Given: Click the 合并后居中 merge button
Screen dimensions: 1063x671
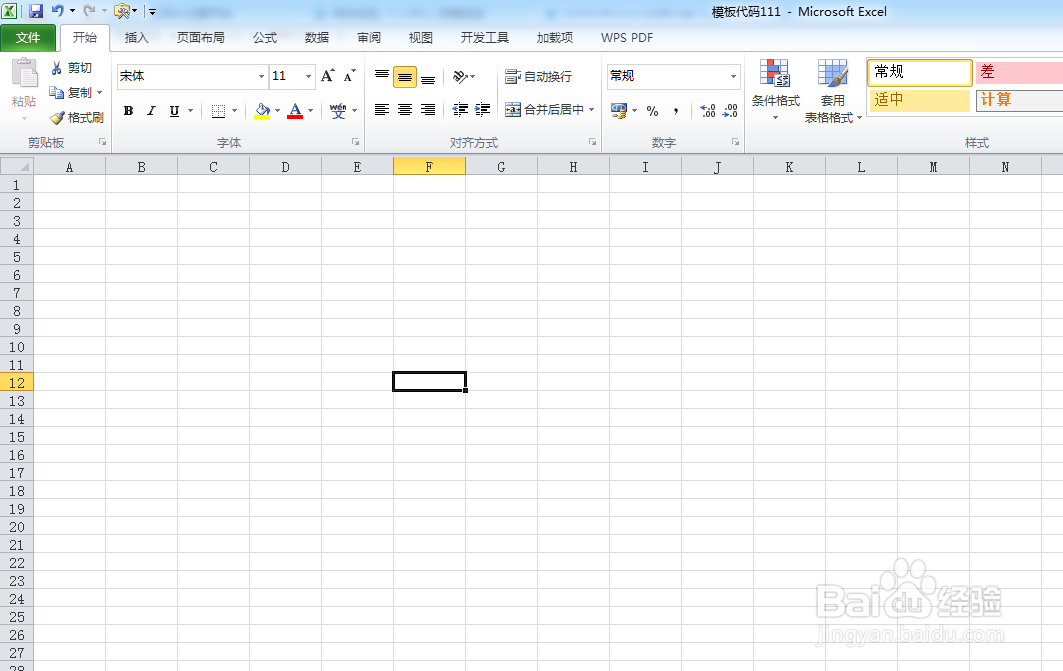Looking at the screenshot, I should pos(544,109).
